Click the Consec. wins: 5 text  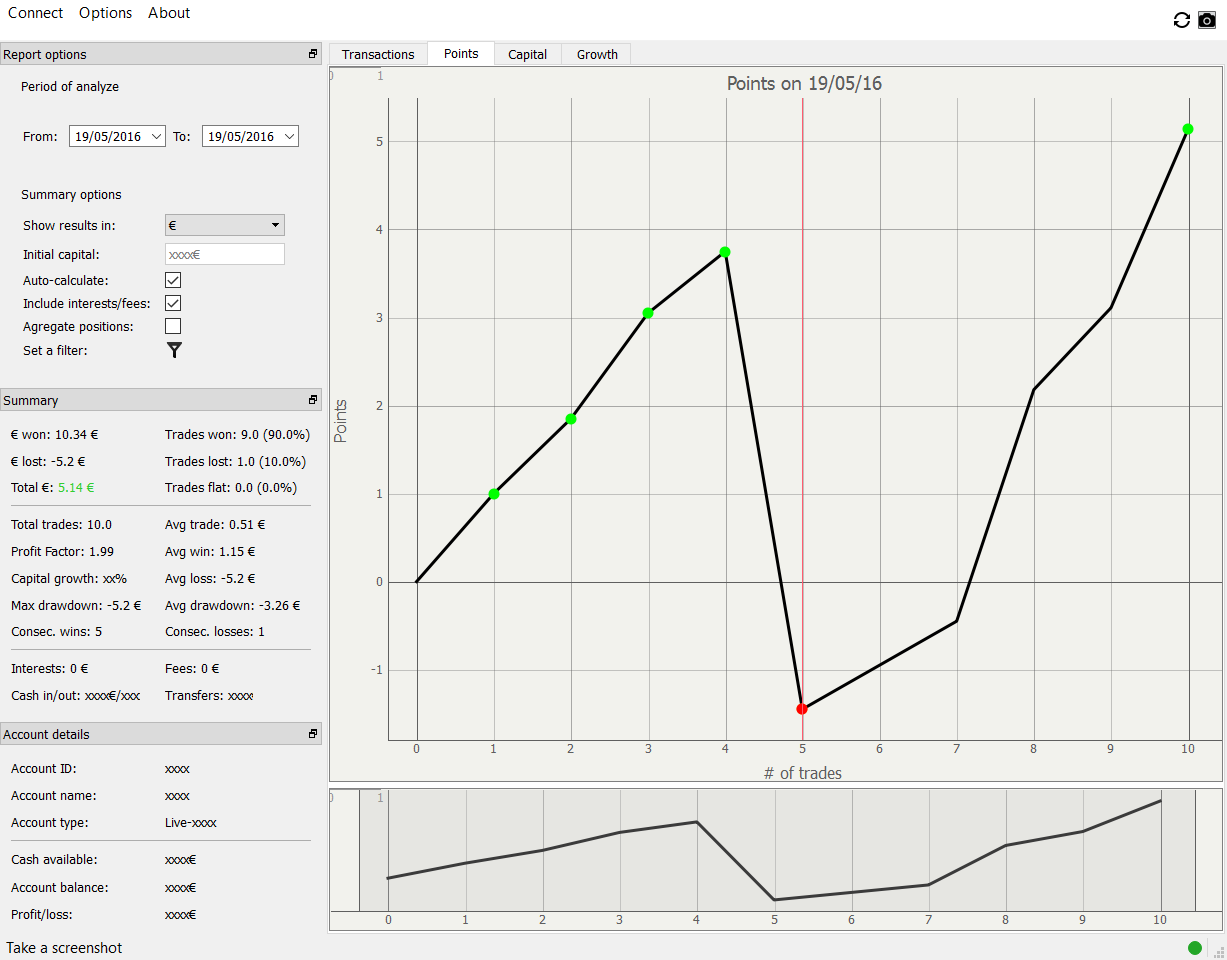pyautogui.click(x=57, y=631)
